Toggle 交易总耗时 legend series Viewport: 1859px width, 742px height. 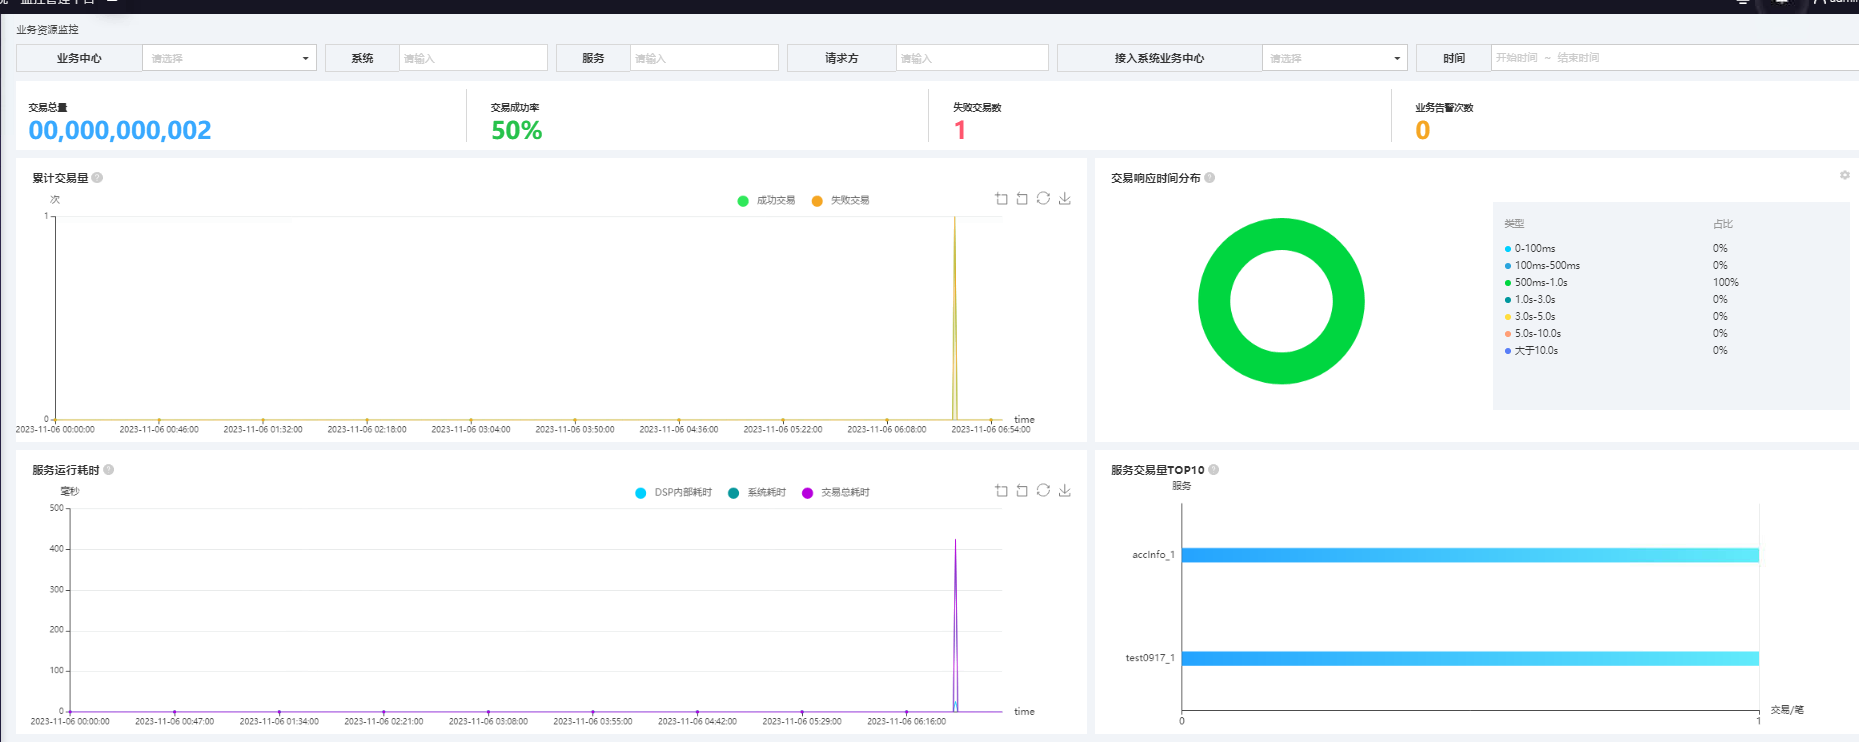pos(836,493)
